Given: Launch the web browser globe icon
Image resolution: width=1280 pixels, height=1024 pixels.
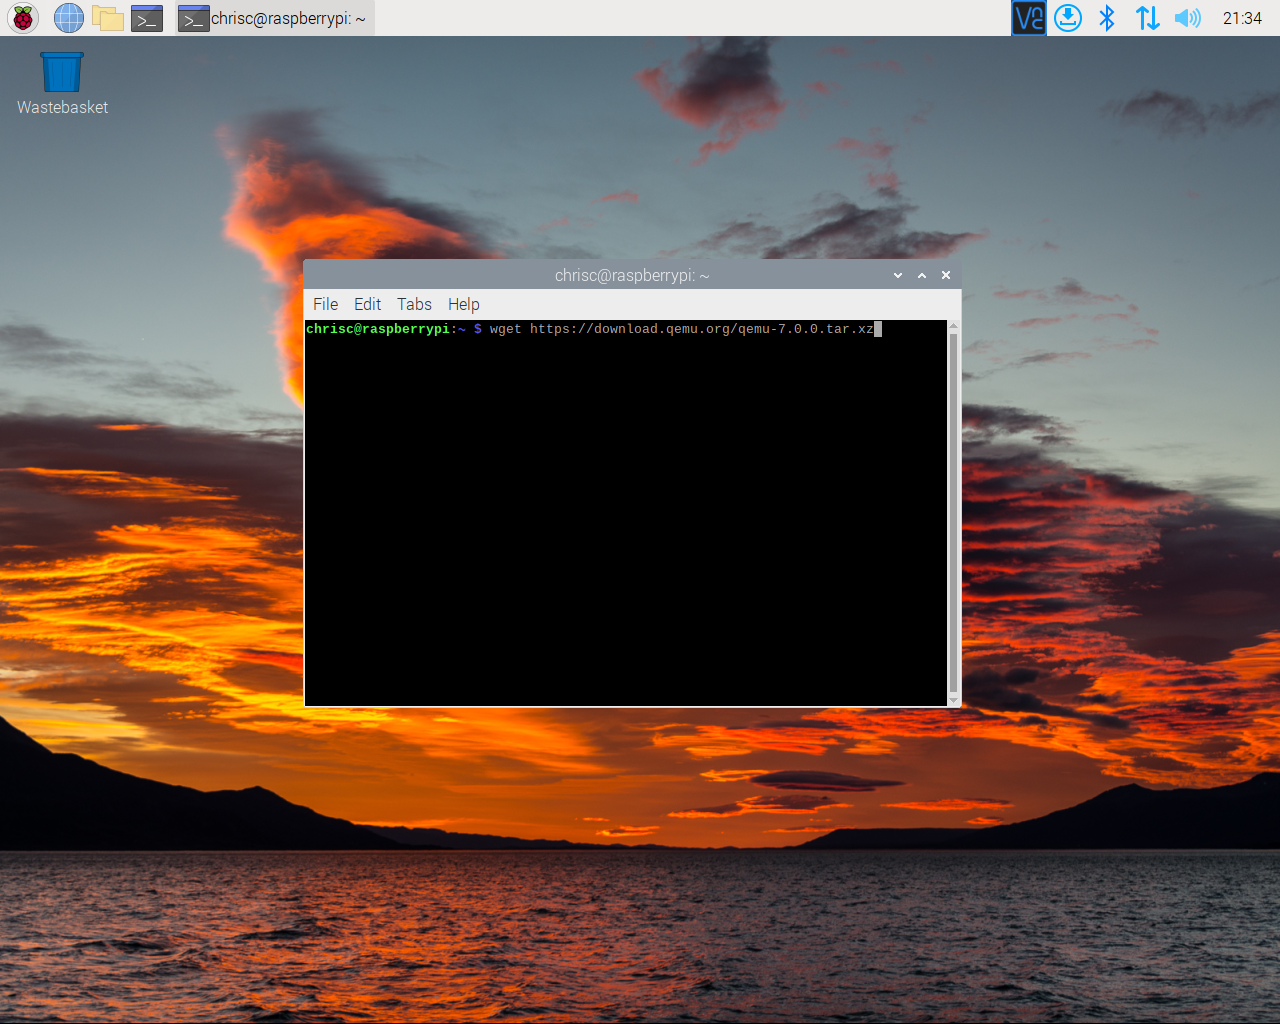Looking at the screenshot, I should point(68,18).
